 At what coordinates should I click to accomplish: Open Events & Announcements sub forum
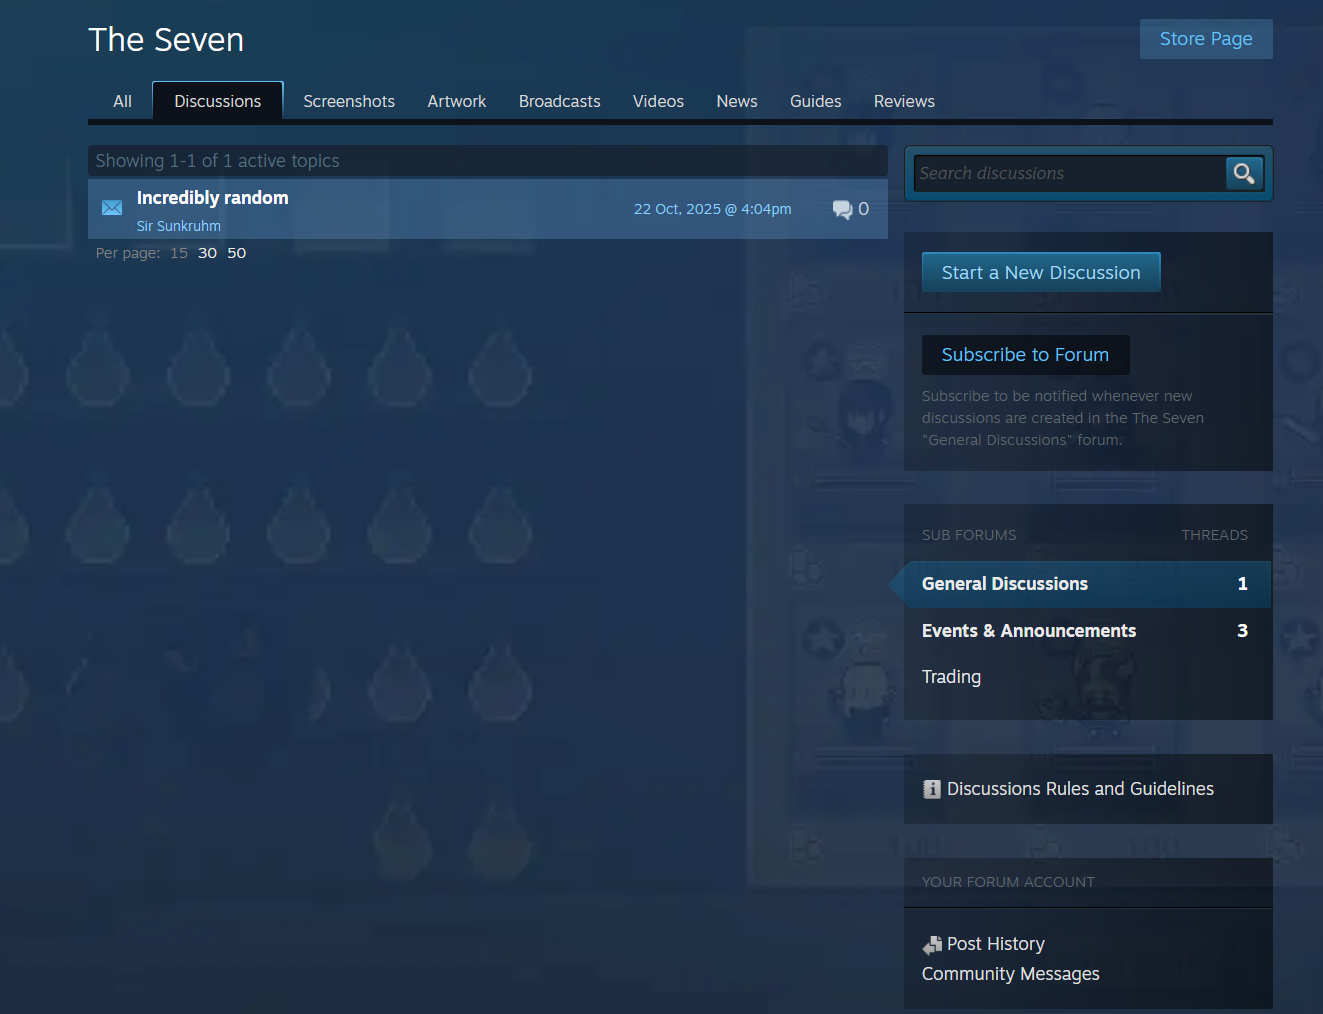1088,631
